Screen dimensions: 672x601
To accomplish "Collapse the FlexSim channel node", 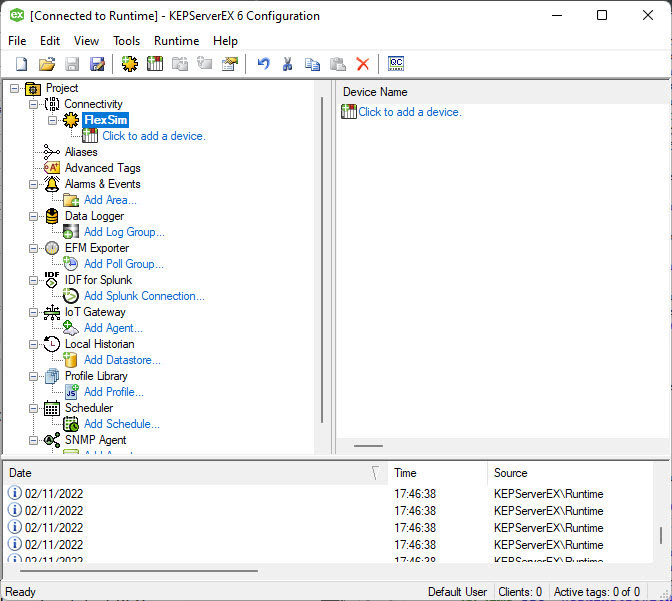I will click(52, 120).
